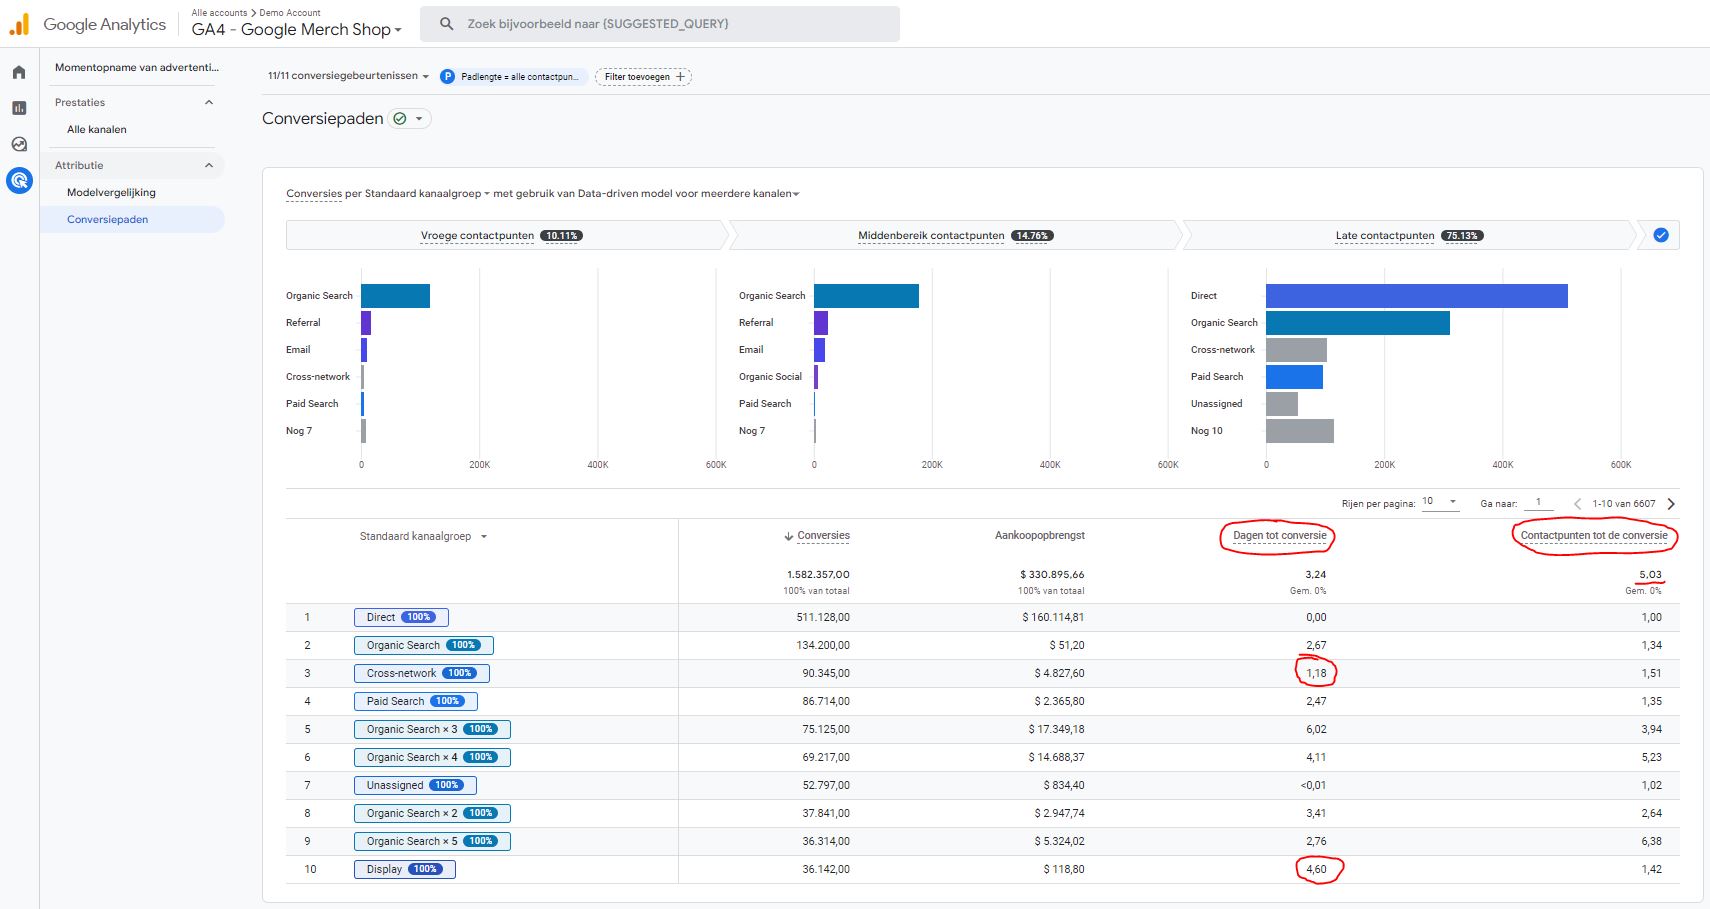1710x909 pixels.
Task: Open the Explore icon in left rail
Action: pyautogui.click(x=19, y=144)
